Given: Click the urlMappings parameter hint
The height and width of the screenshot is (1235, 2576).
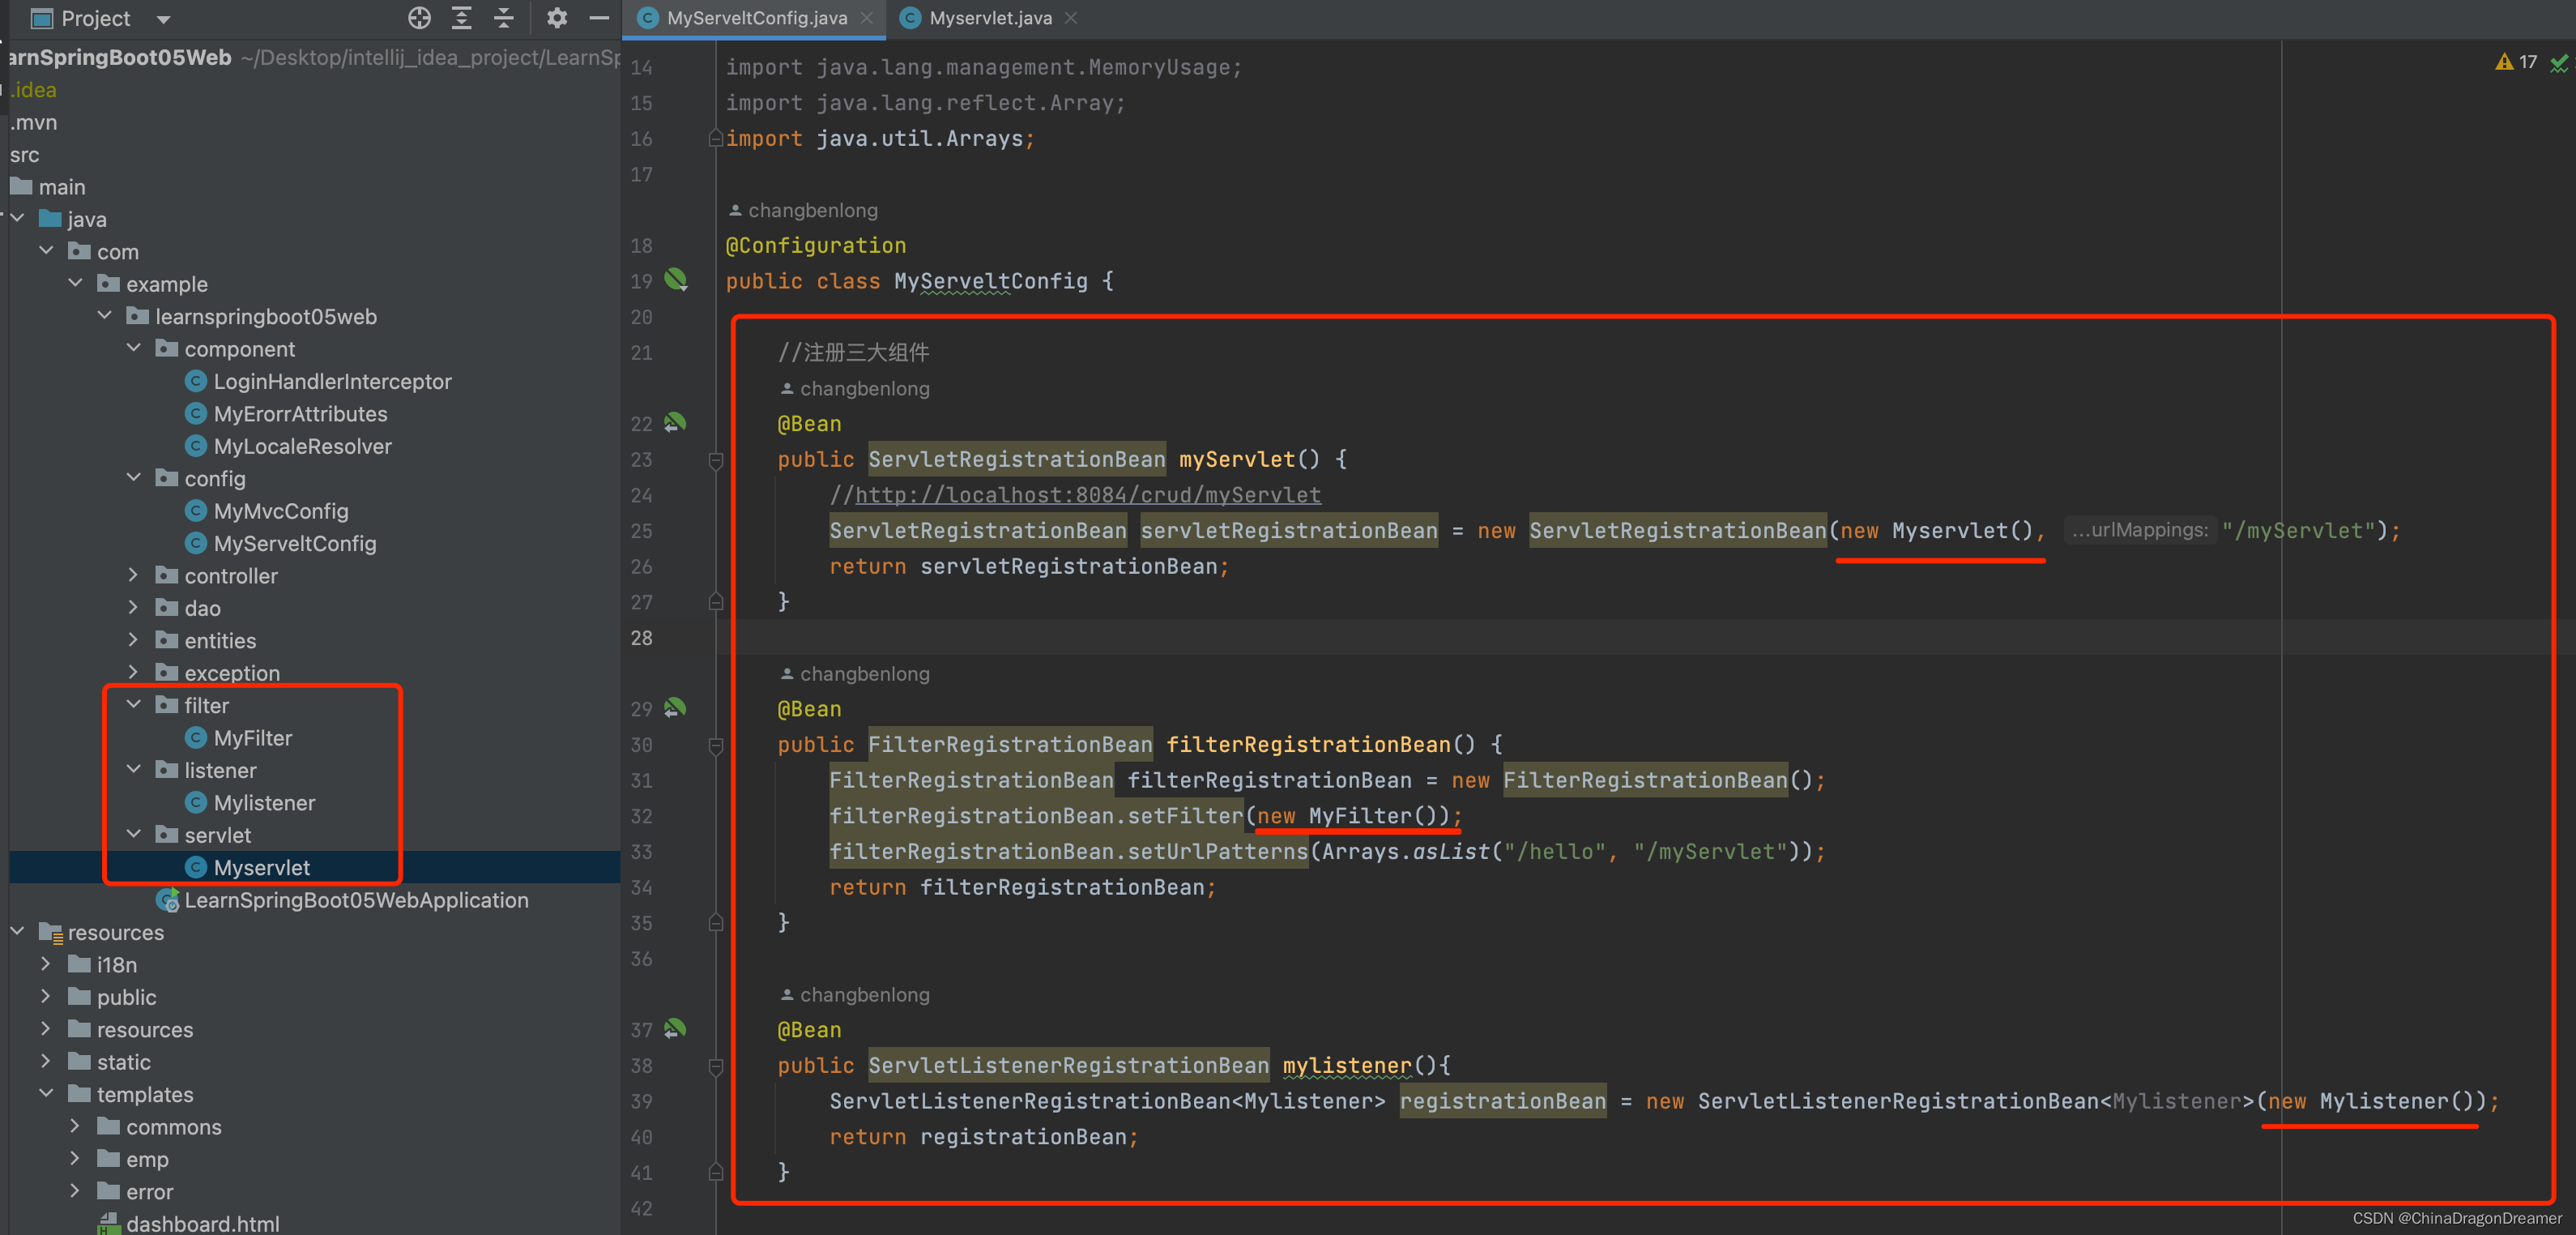Looking at the screenshot, I should pos(2139,530).
